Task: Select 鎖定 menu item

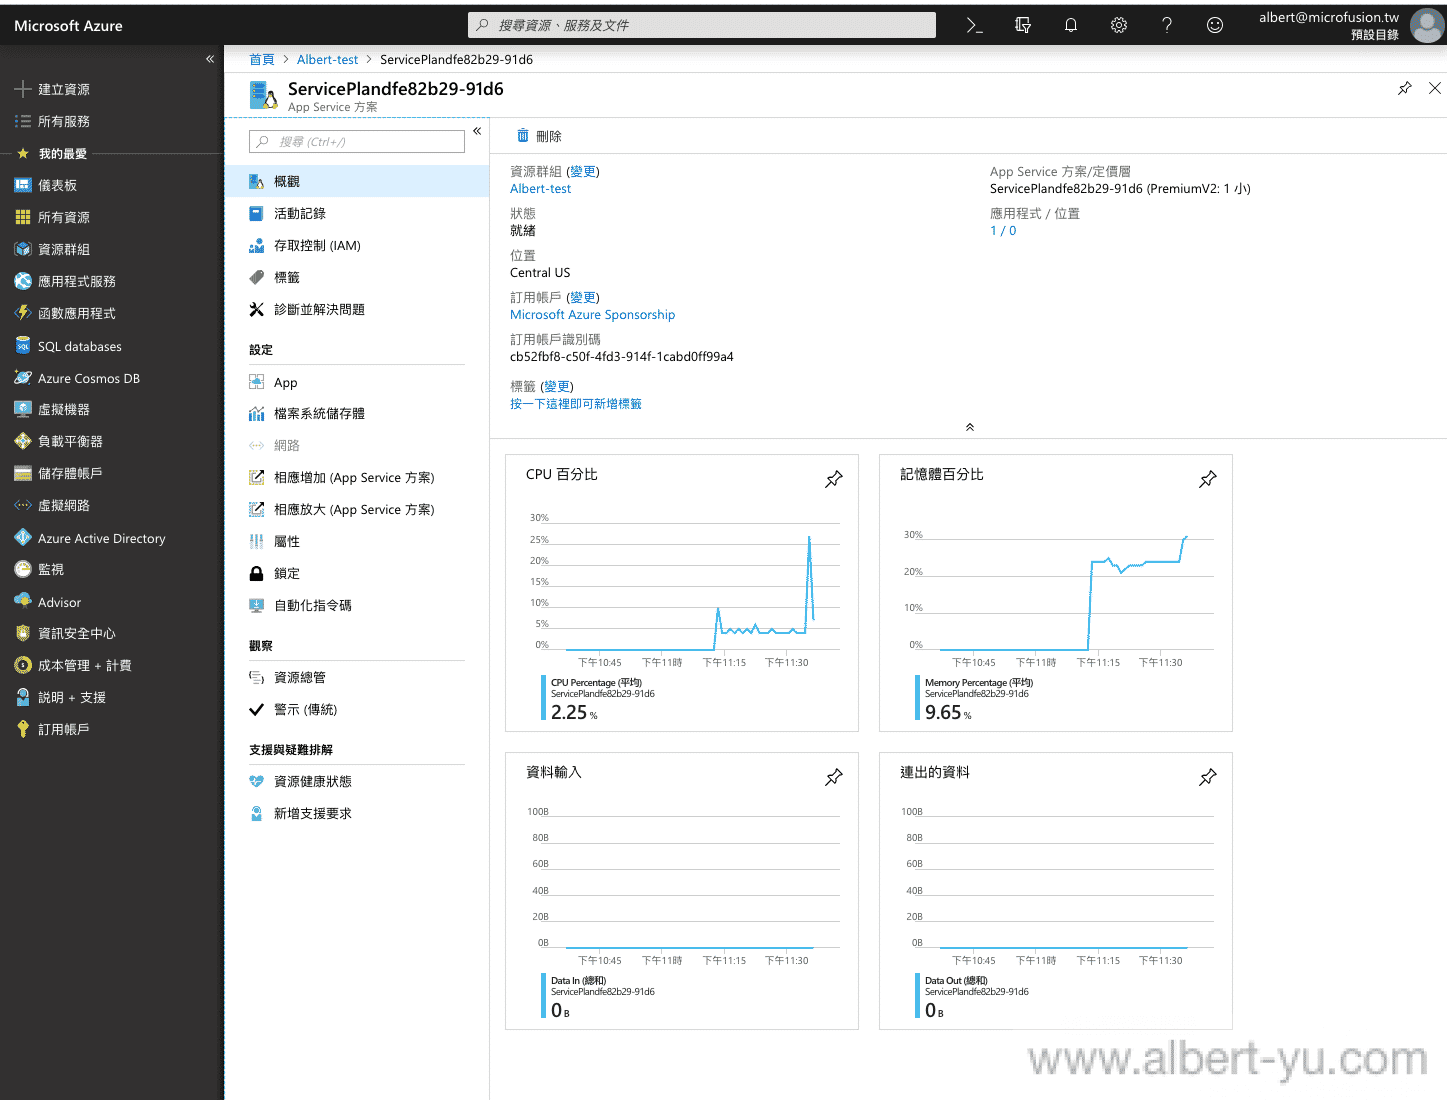Action: [x=357, y=573]
